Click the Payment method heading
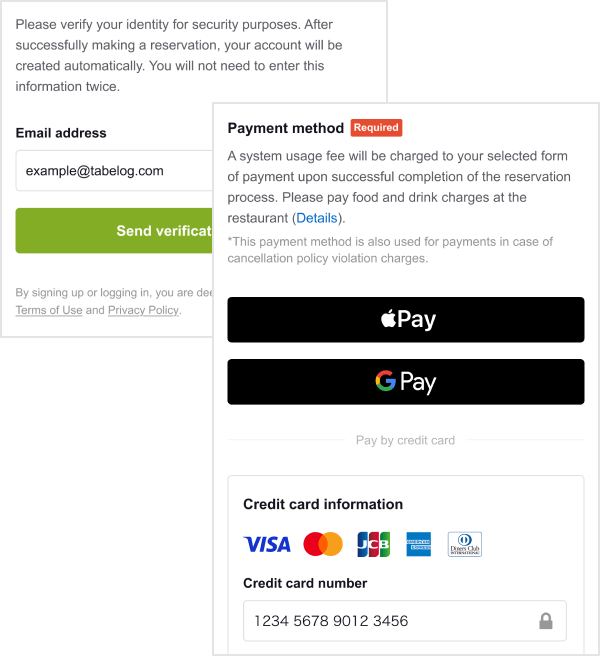 (286, 128)
